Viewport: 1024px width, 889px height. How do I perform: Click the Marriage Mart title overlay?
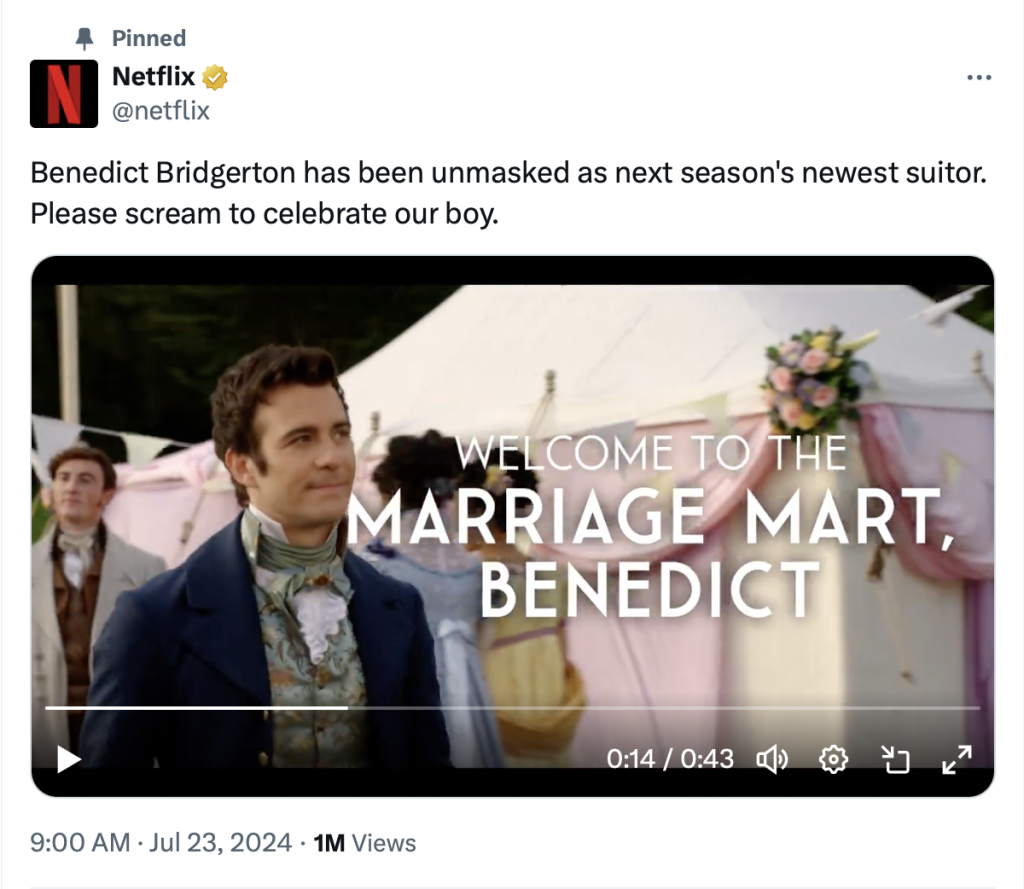point(650,527)
